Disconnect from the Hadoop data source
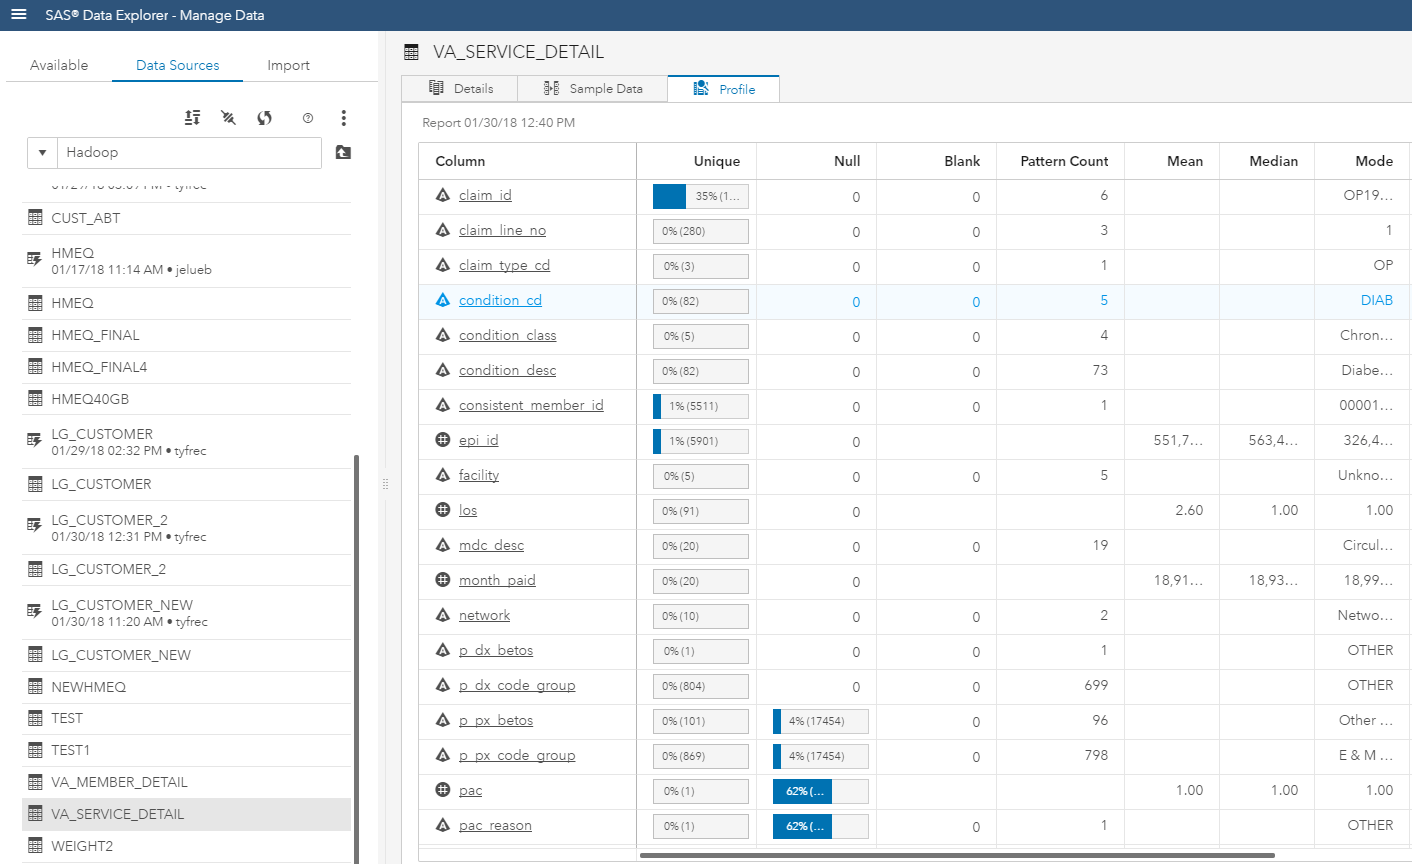This screenshot has width=1412, height=864. (x=228, y=117)
